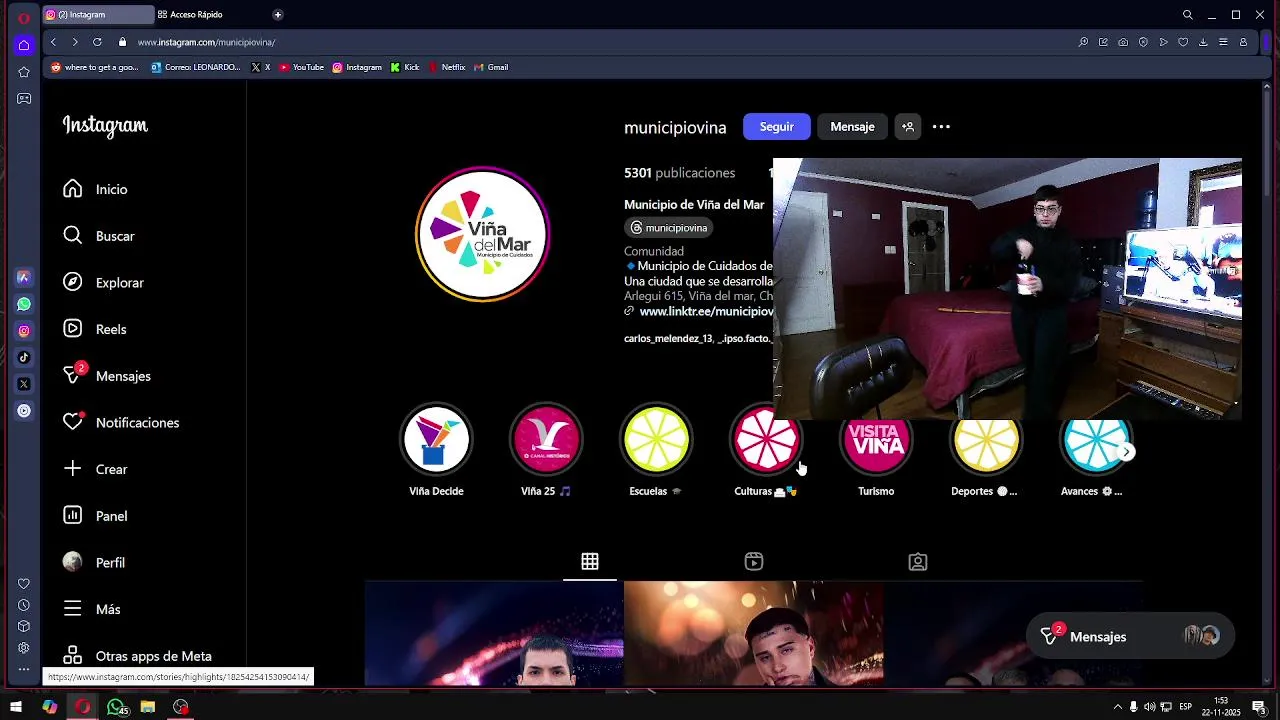Show similar accounts suggestion button
Viewport: 1280px width, 720px height.
click(907, 127)
